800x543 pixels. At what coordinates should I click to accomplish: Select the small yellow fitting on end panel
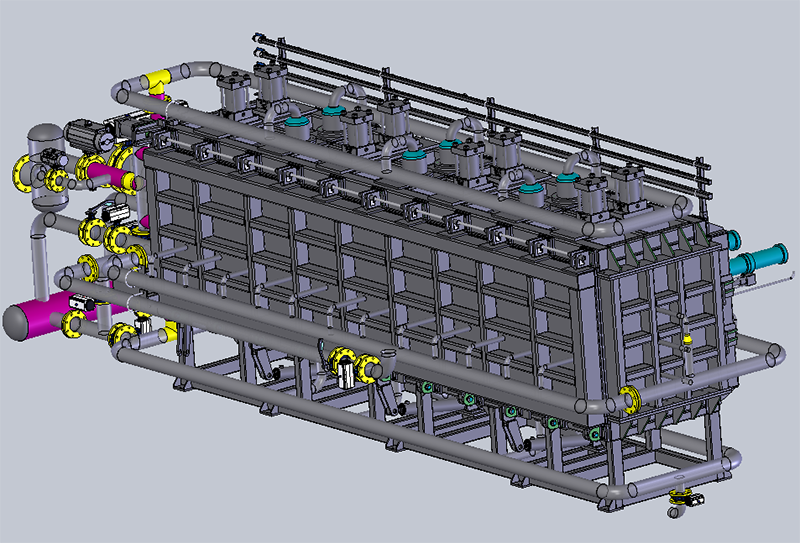[x=687, y=339]
